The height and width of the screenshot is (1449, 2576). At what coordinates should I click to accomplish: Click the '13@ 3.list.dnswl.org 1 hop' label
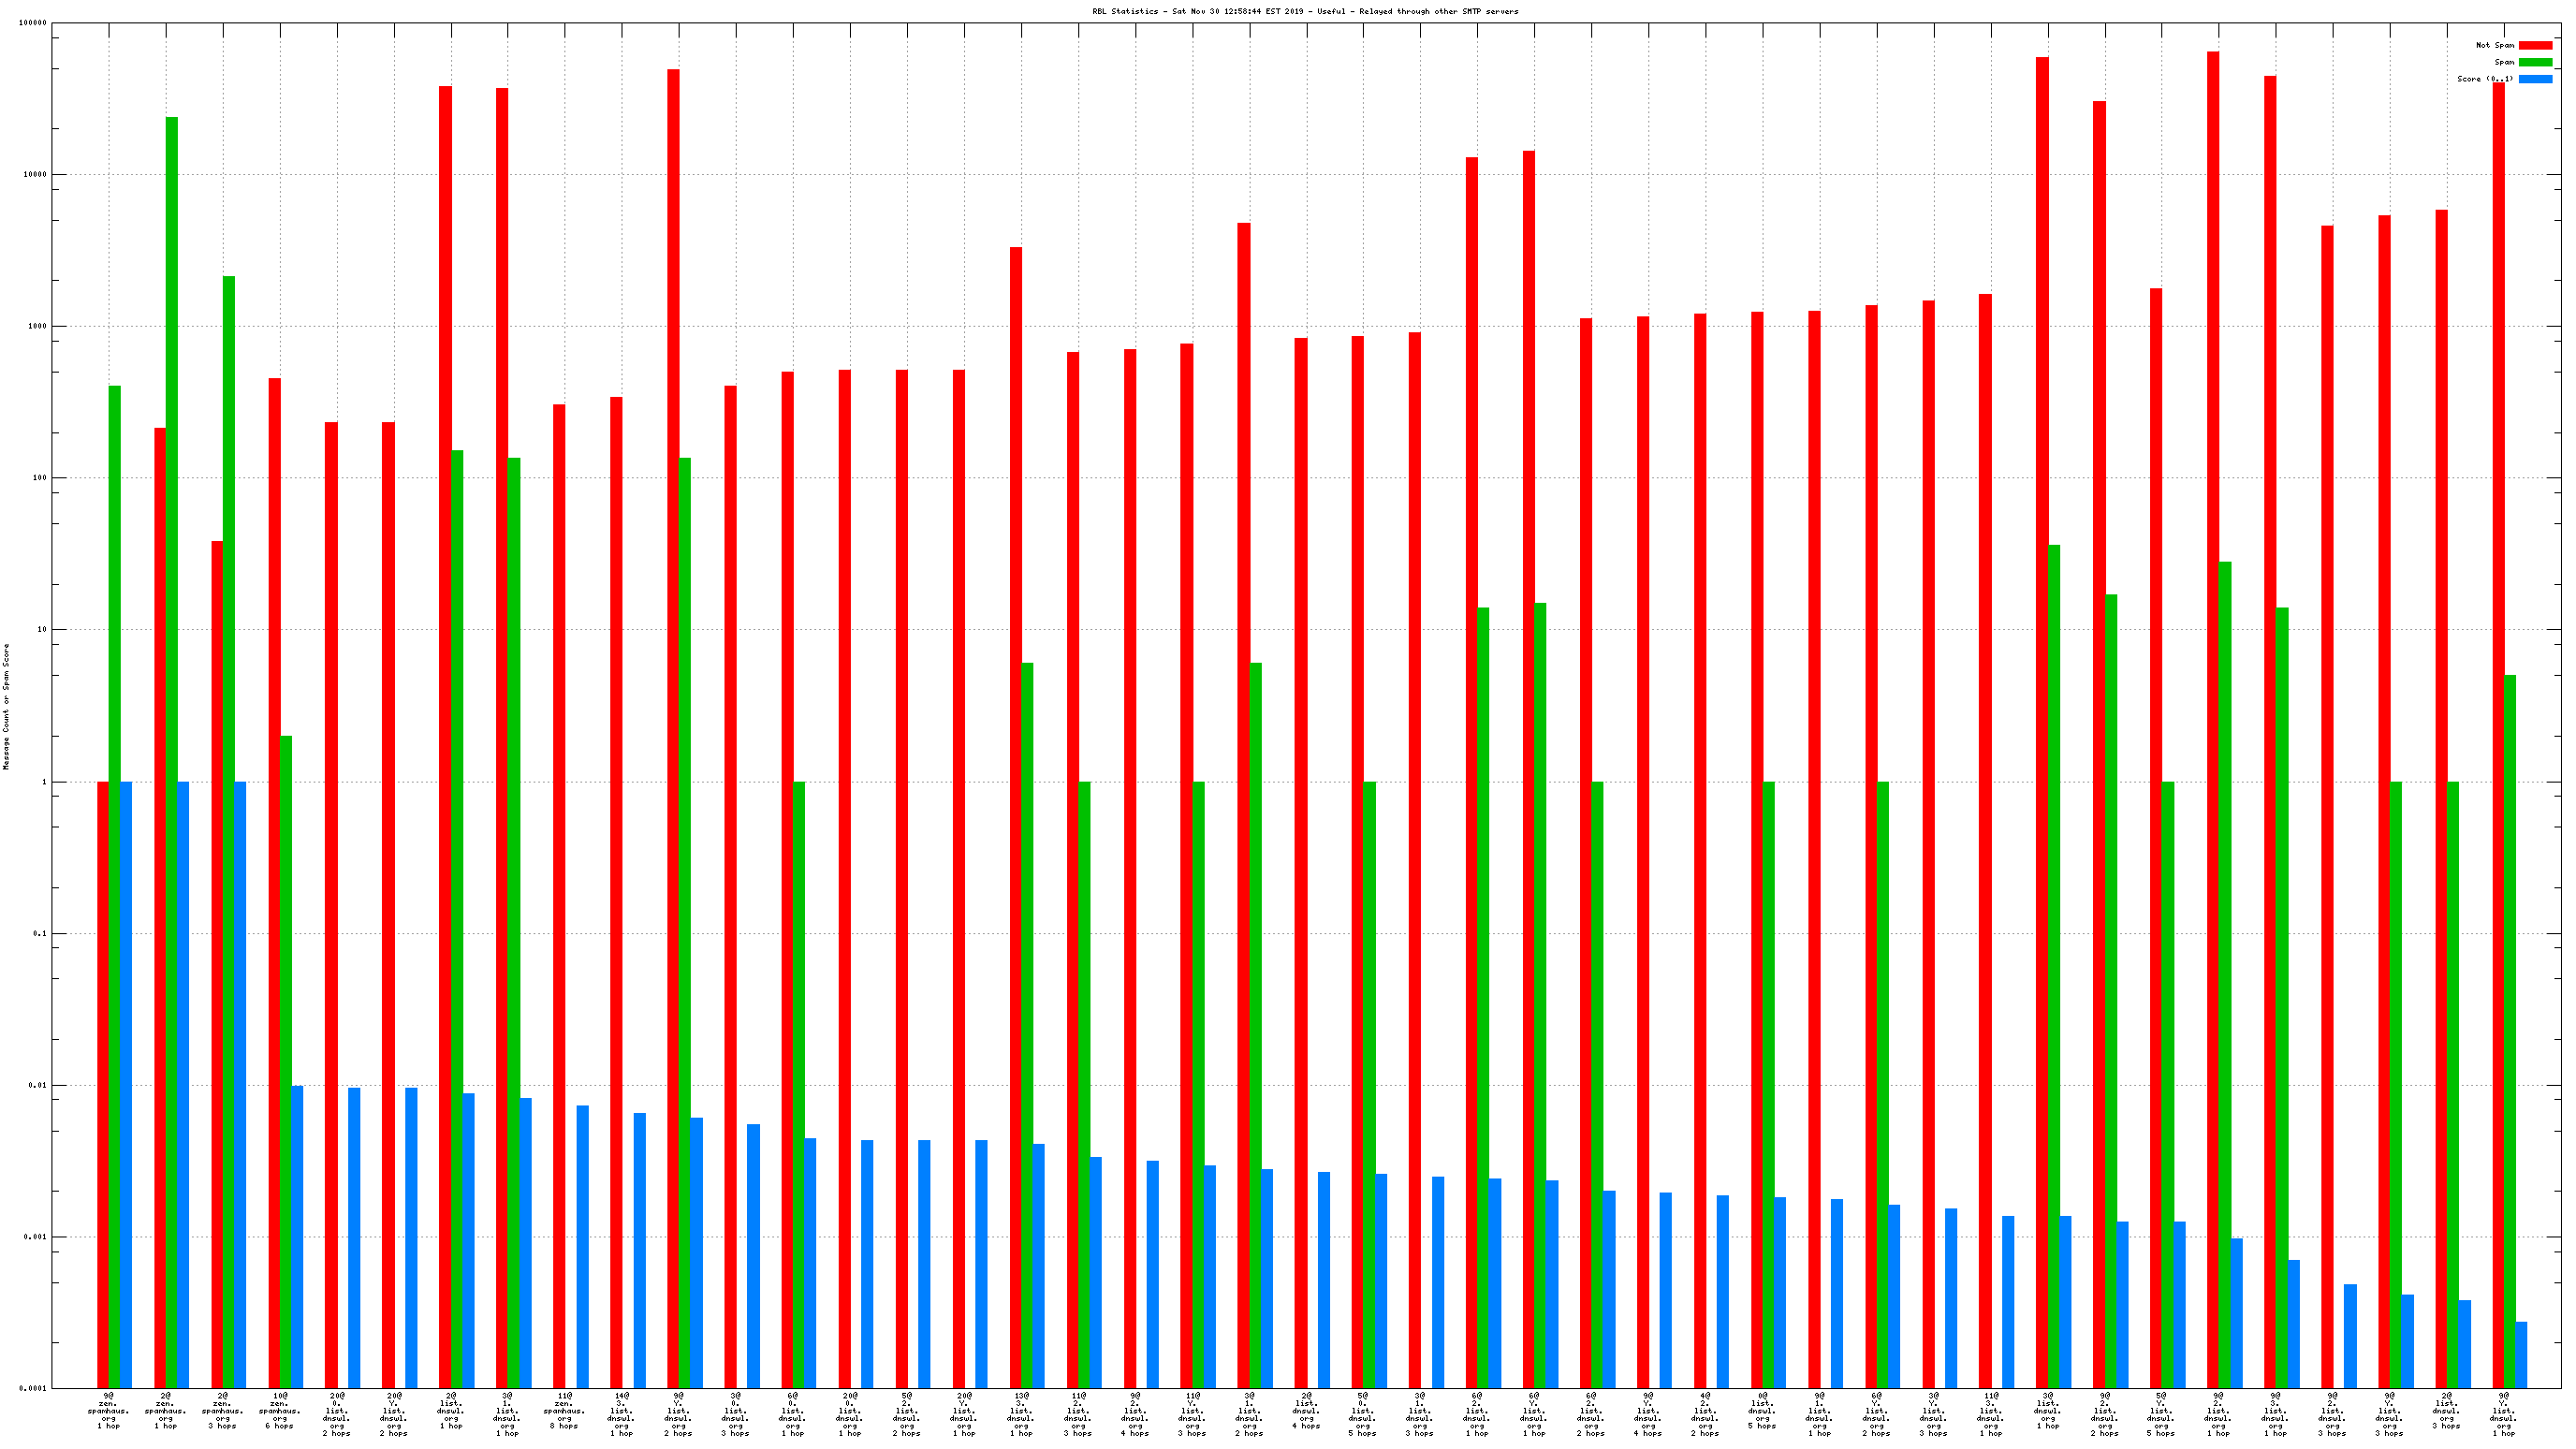[x=1020, y=1414]
